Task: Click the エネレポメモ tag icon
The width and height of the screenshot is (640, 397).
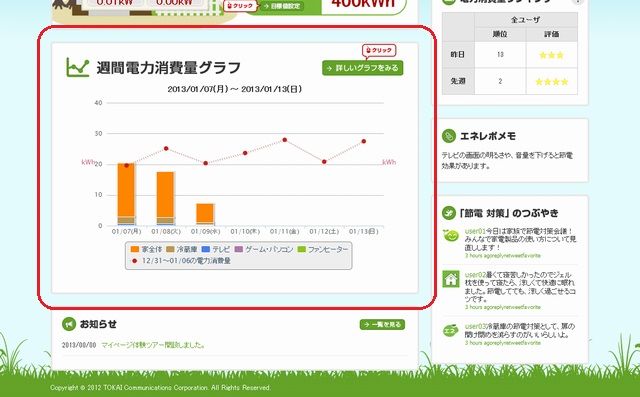Action: pyautogui.click(x=449, y=136)
